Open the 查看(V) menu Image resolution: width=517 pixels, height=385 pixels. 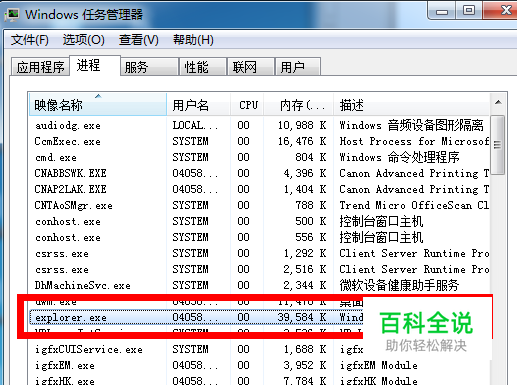point(139,40)
